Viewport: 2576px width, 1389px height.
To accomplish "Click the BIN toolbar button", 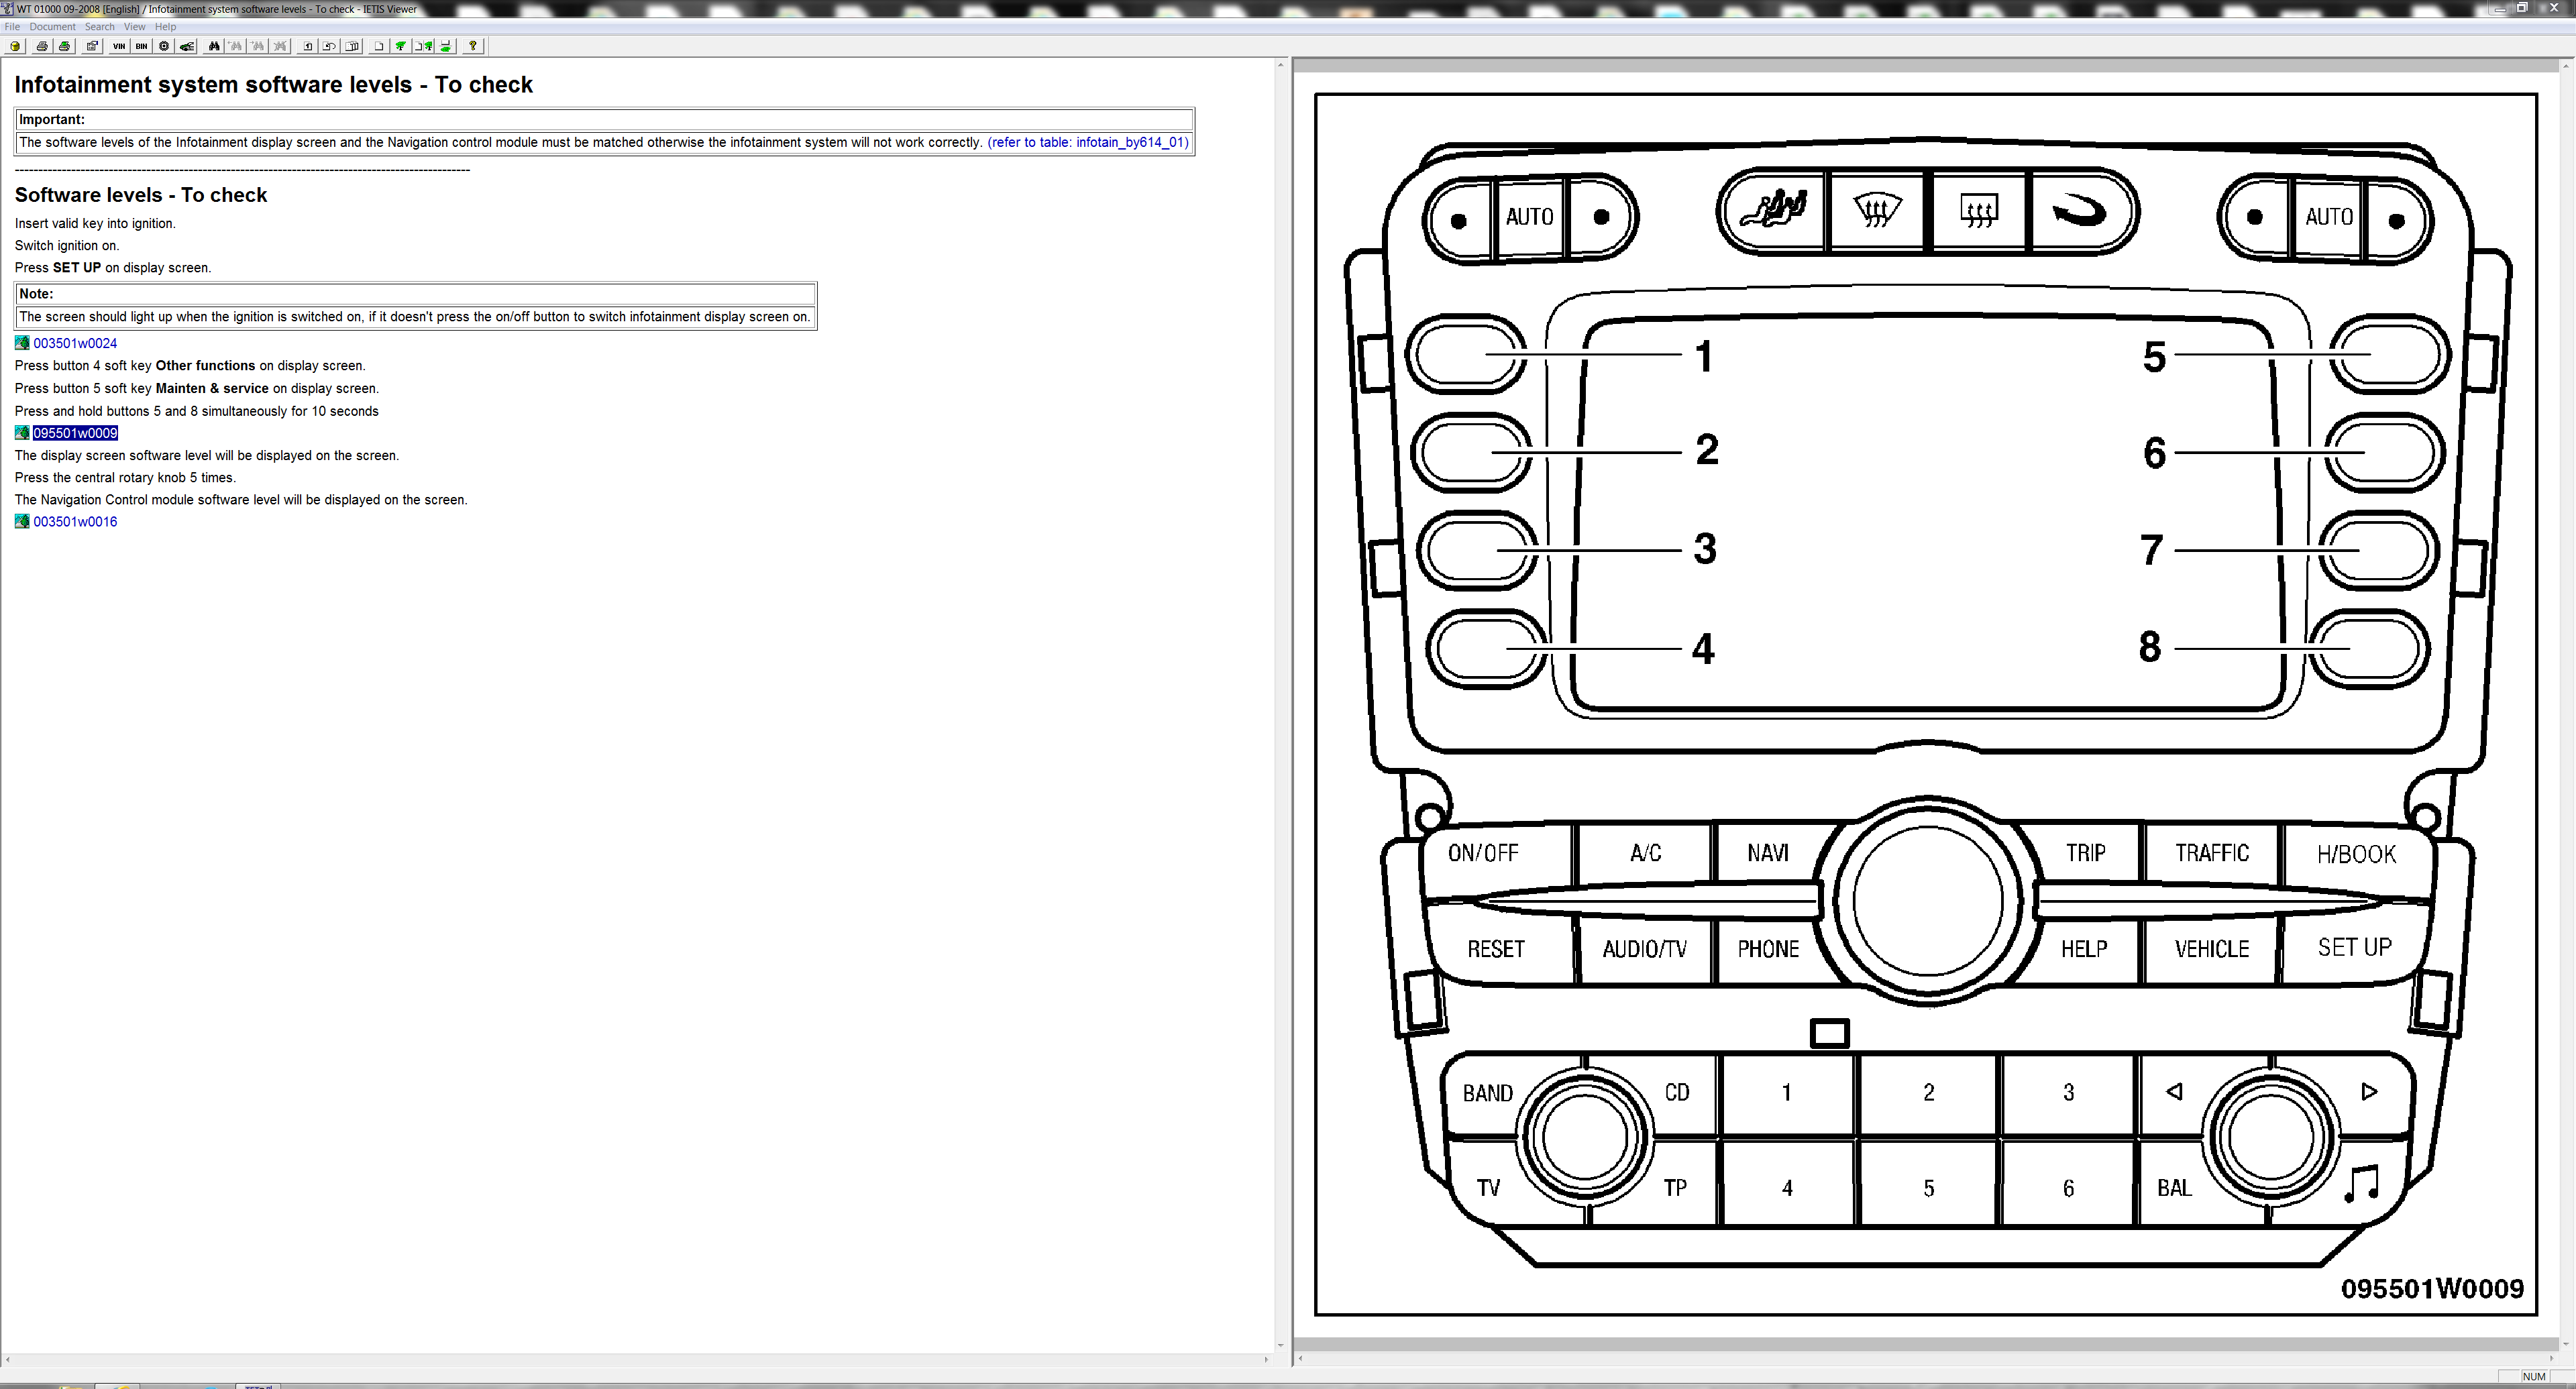I will pyautogui.click(x=141, y=46).
